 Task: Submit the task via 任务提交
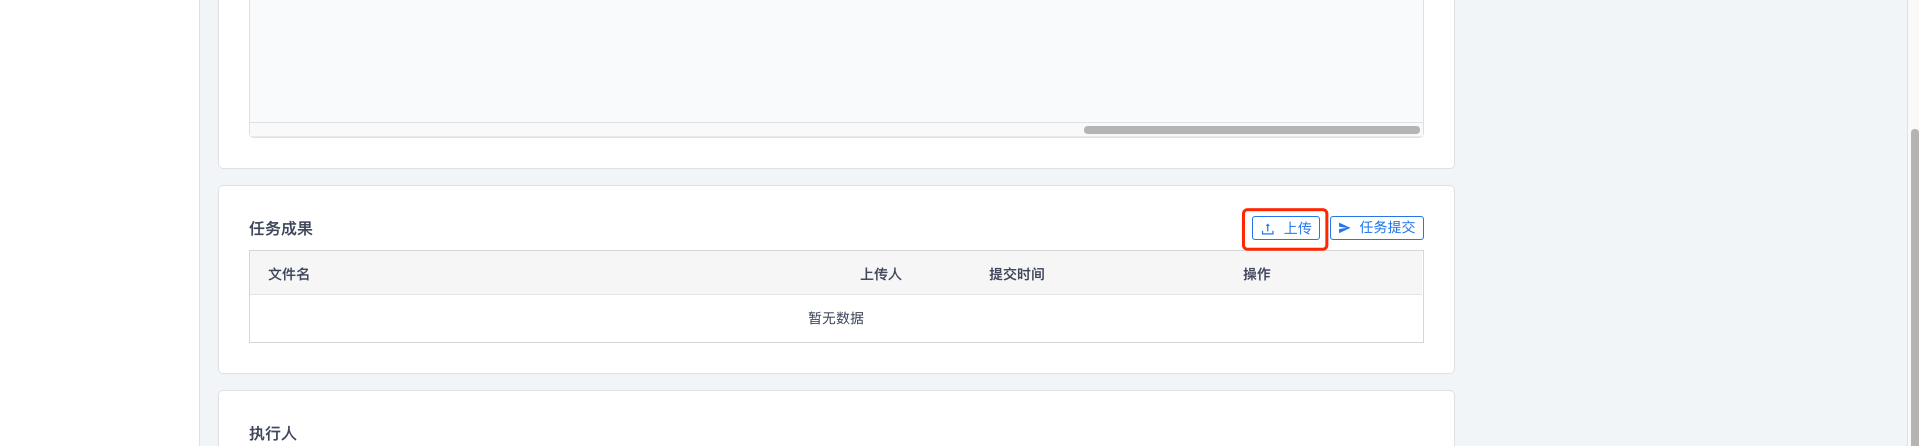1376,228
